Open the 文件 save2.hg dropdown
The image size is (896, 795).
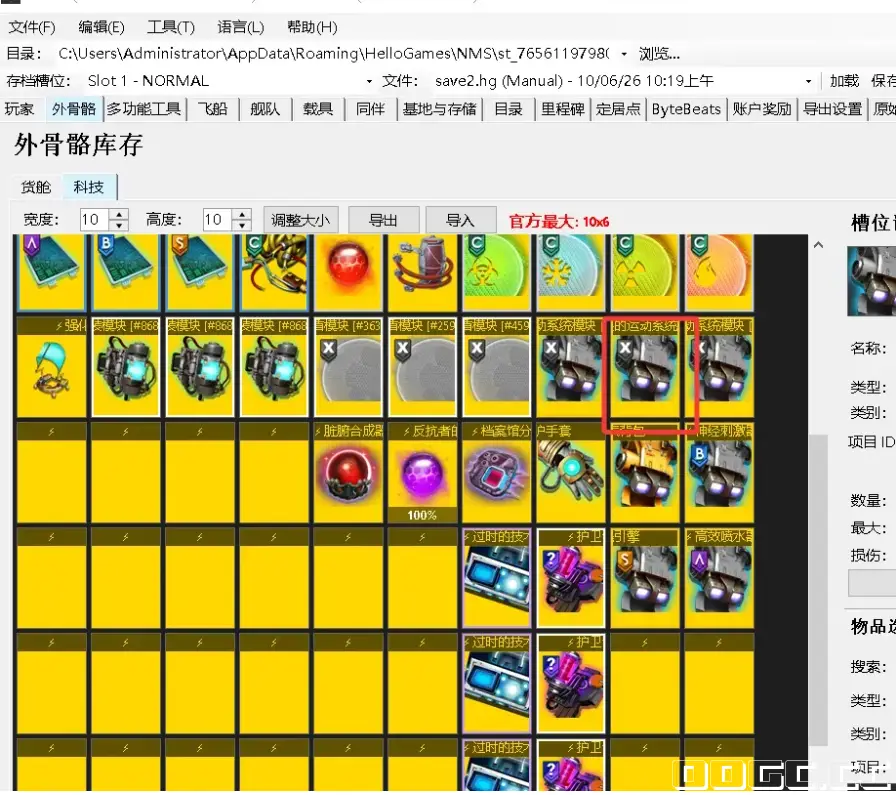[808, 81]
